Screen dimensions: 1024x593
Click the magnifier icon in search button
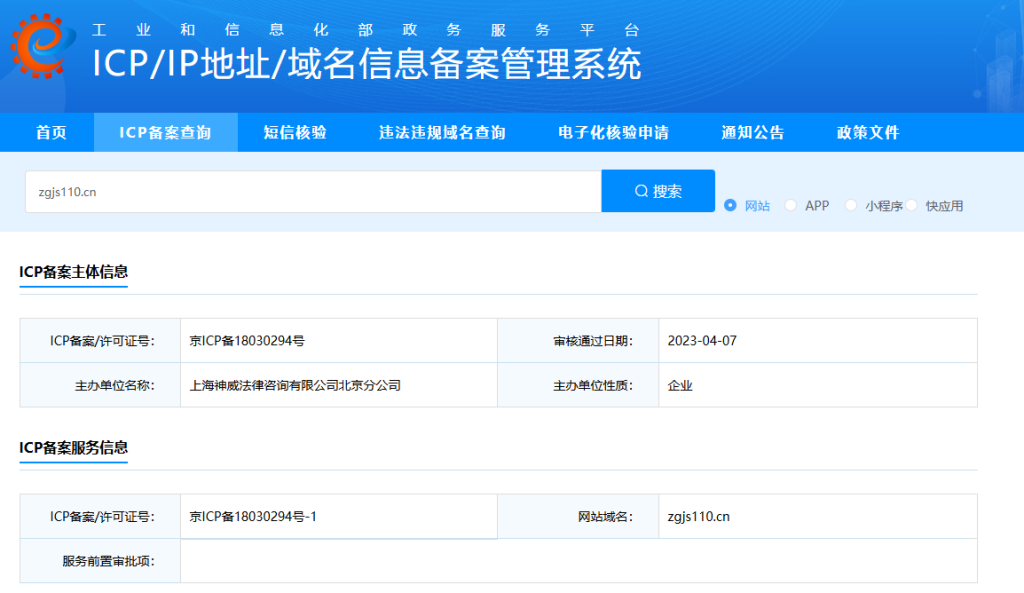(x=641, y=191)
